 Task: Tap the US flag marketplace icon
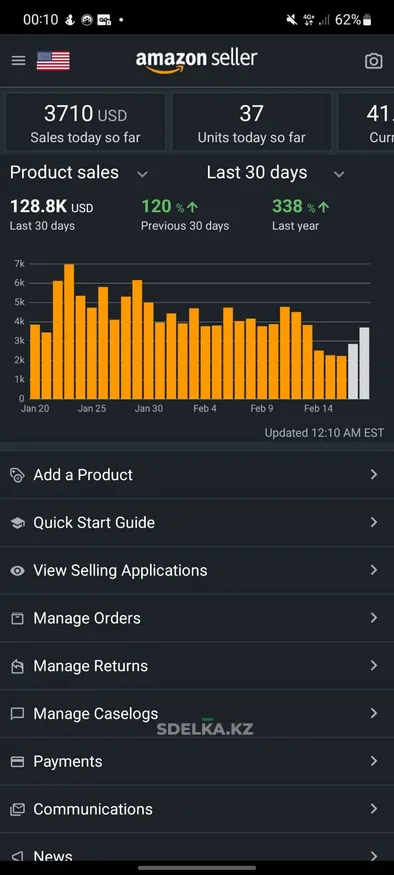(x=53, y=61)
